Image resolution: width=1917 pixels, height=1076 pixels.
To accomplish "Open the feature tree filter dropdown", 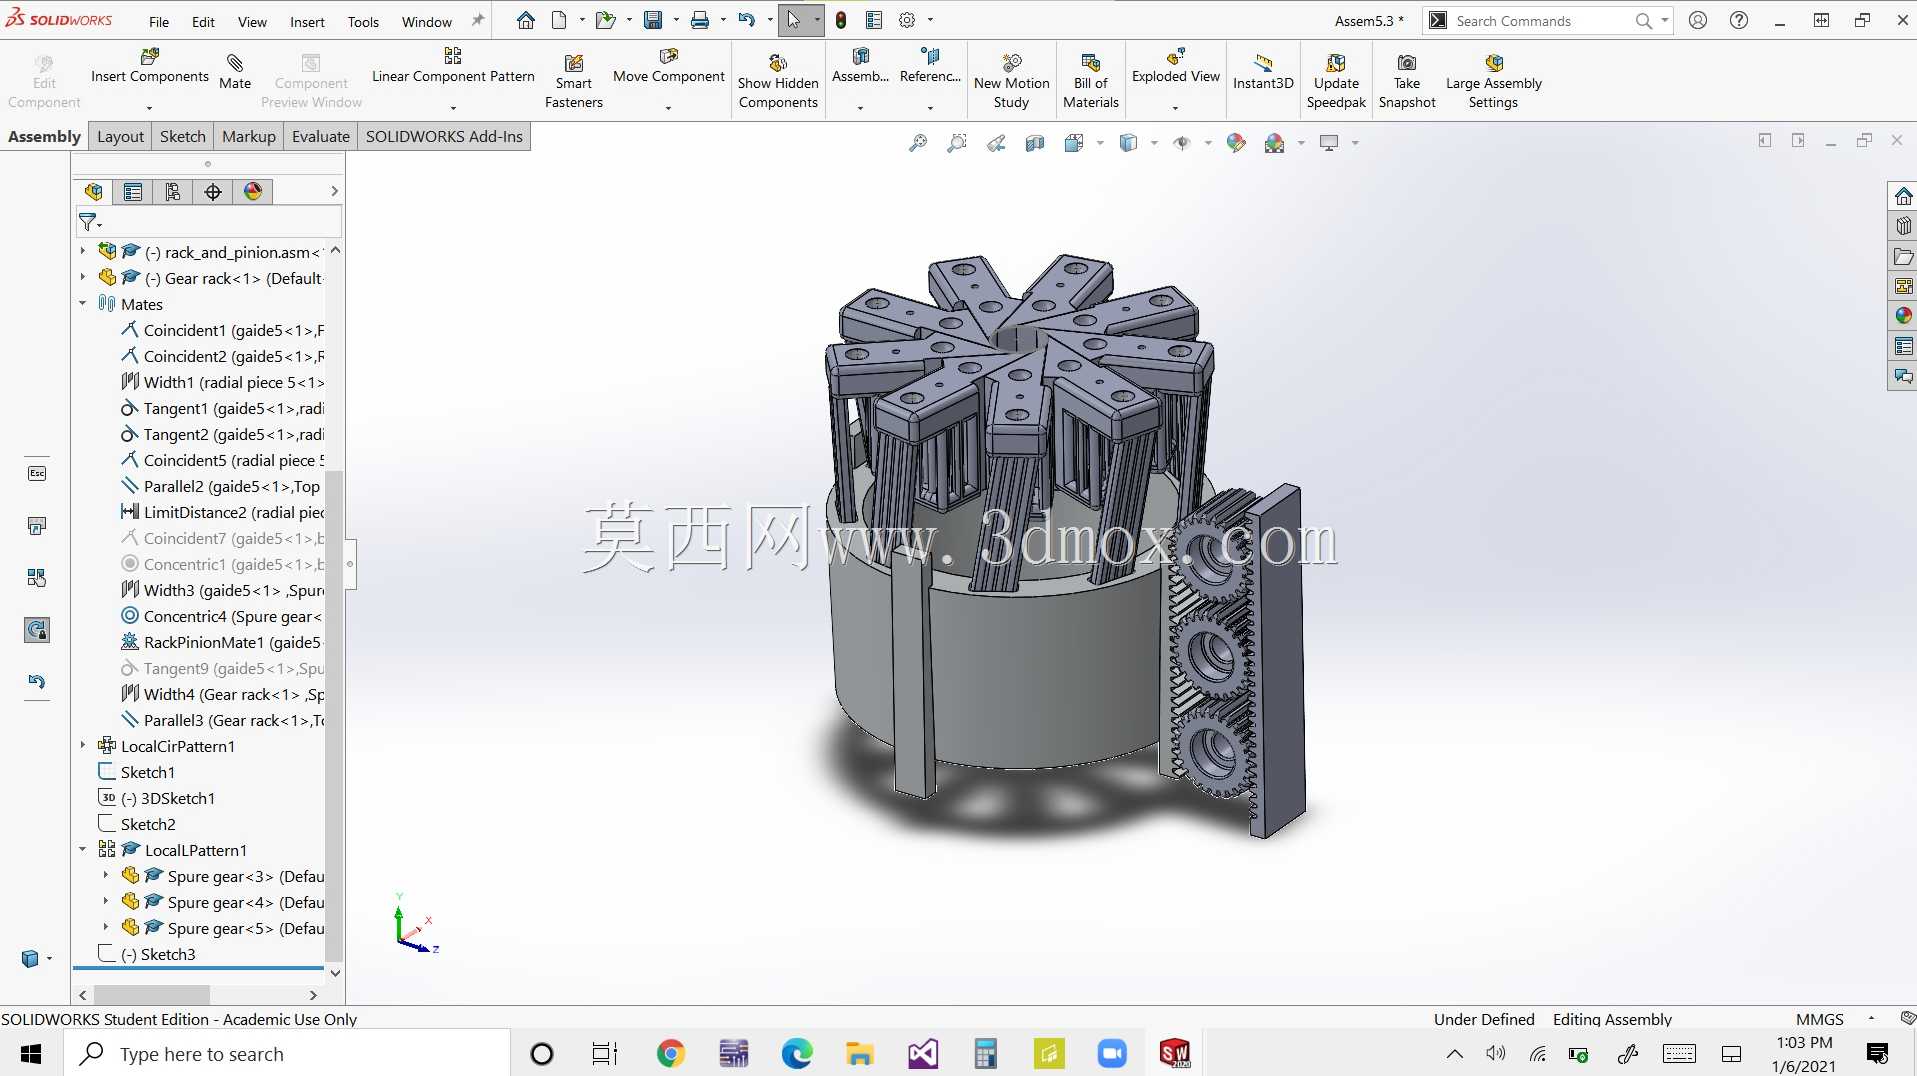I will pos(90,222).
